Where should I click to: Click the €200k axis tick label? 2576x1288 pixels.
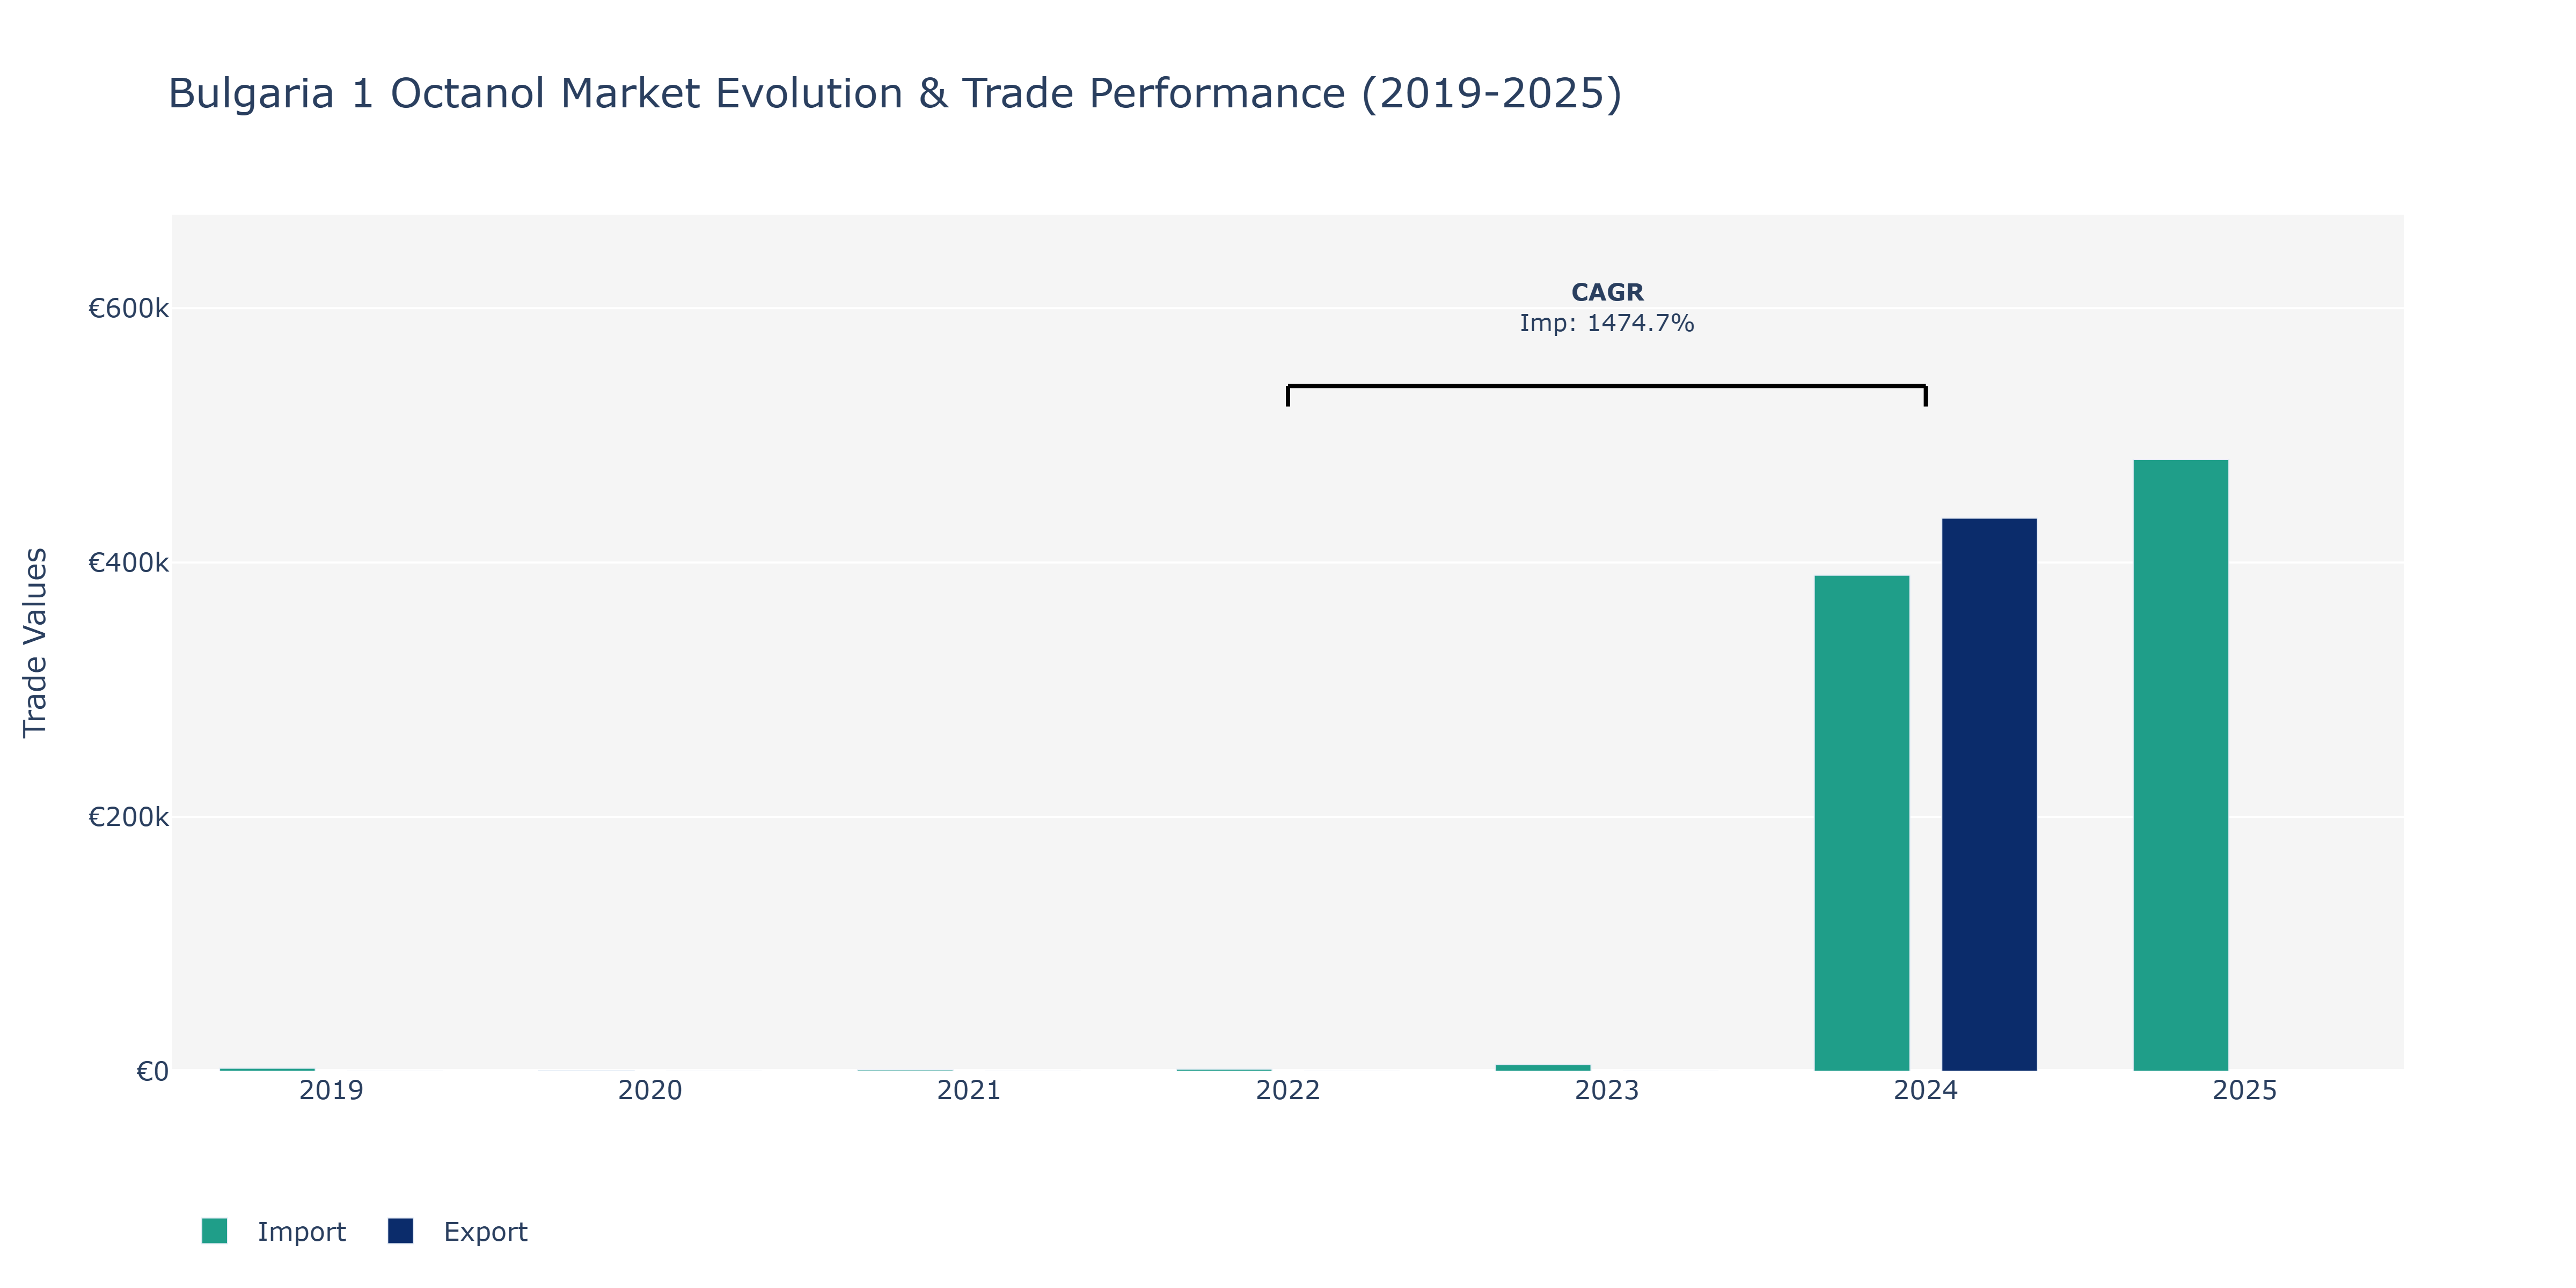(128, 817)
